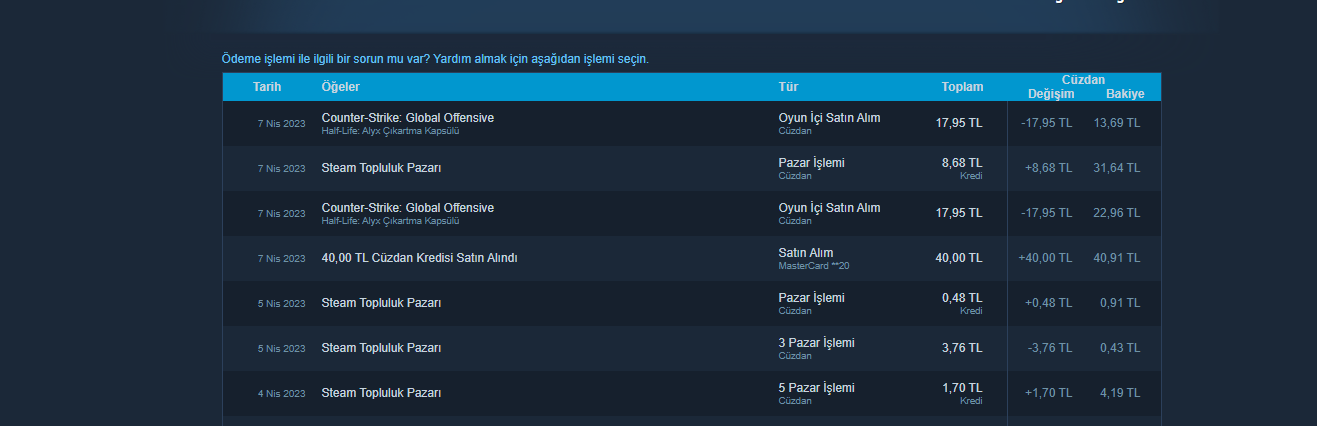Click the Tarih column header
1317x426 pixels.
point(267,87)
